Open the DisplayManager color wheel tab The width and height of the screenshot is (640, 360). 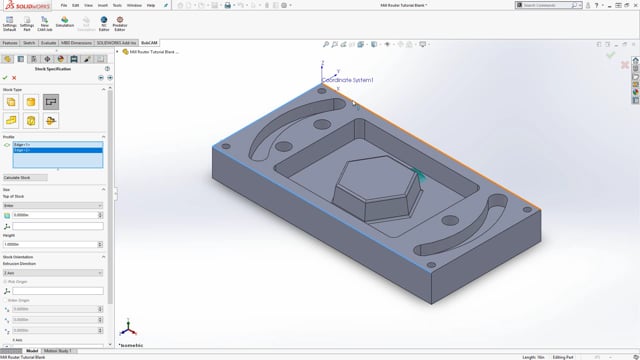tap(61, 59)
